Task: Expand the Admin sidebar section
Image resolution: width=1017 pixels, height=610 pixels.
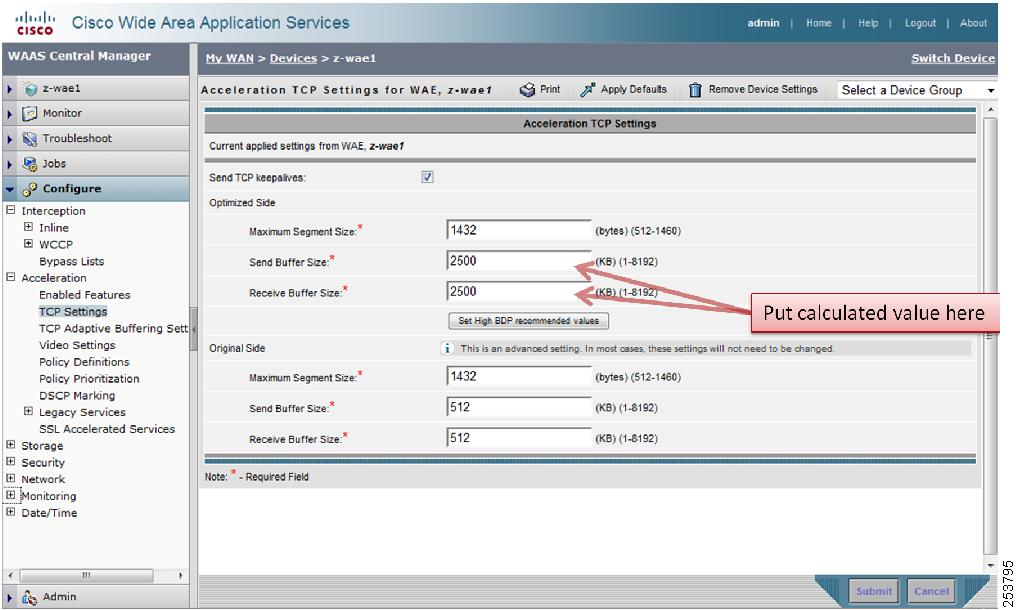Action: (x=10, y=597)
